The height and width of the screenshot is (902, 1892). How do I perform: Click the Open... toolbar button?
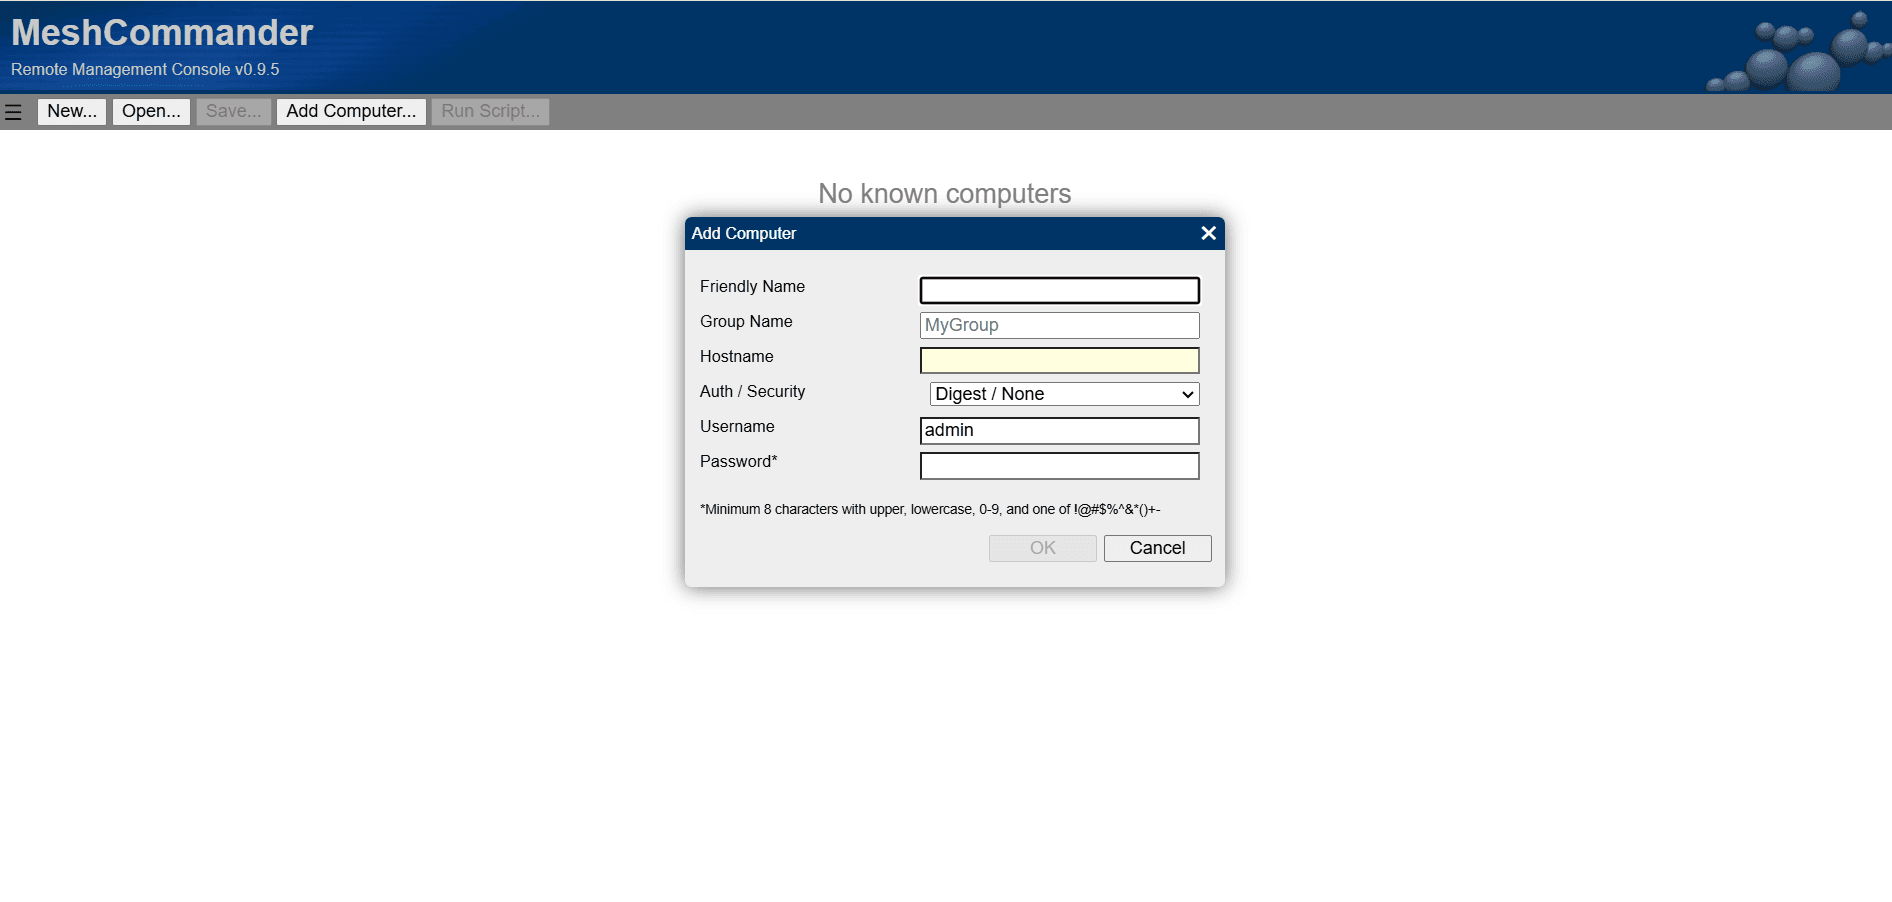(150, 111)
